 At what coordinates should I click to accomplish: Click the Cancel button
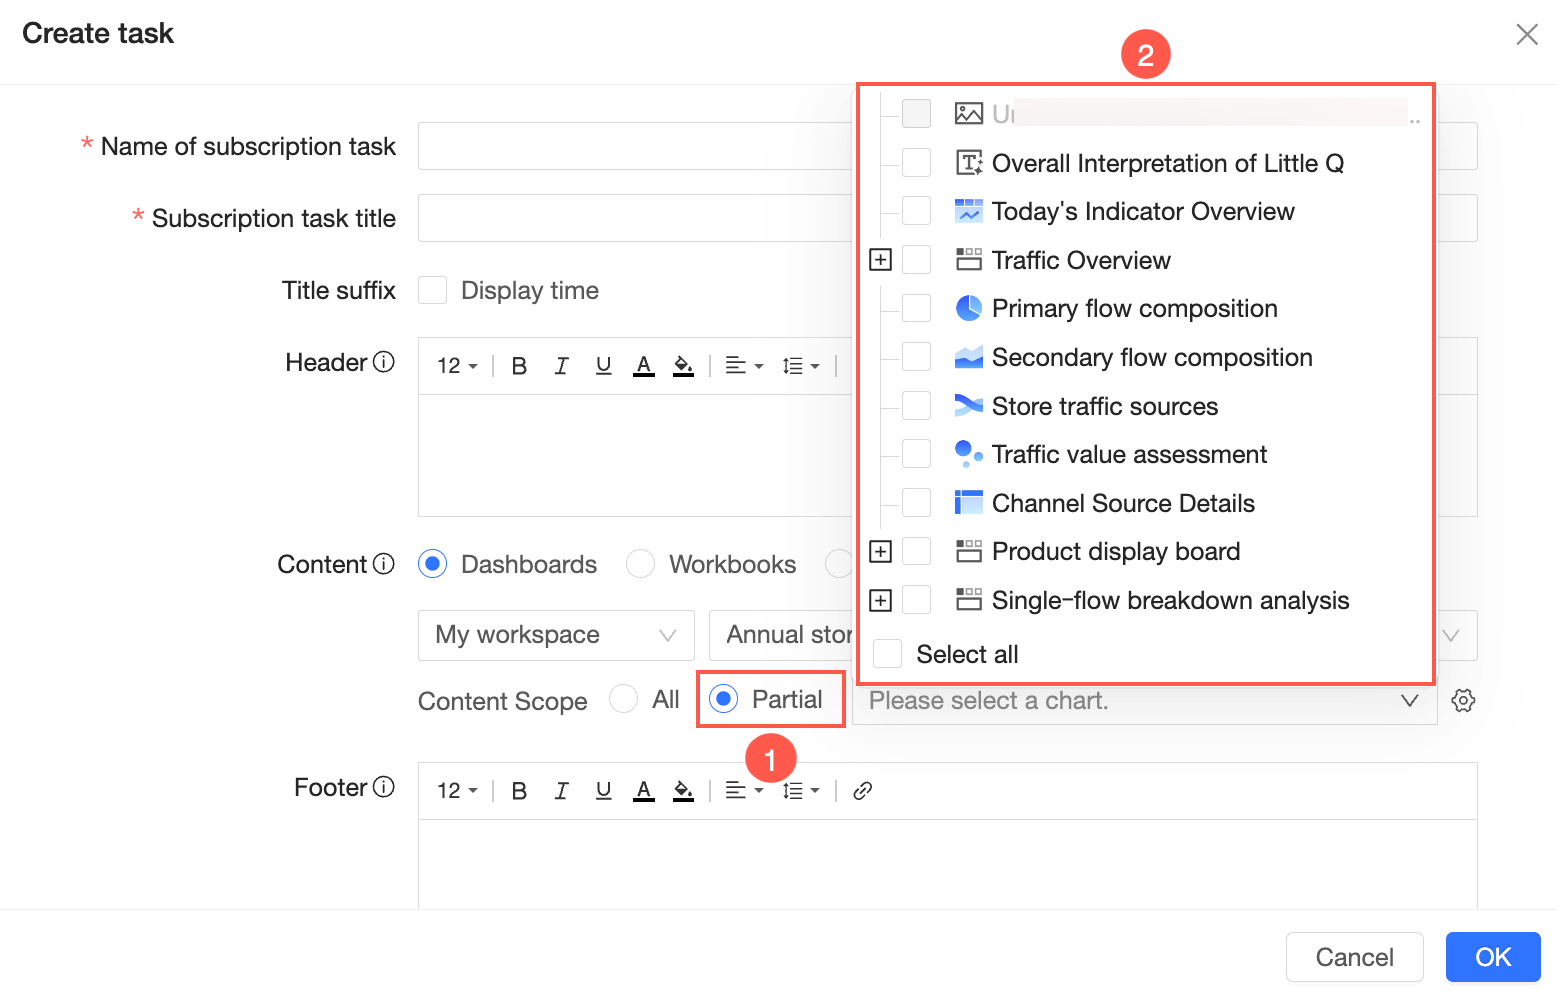tap(1354, 957)
